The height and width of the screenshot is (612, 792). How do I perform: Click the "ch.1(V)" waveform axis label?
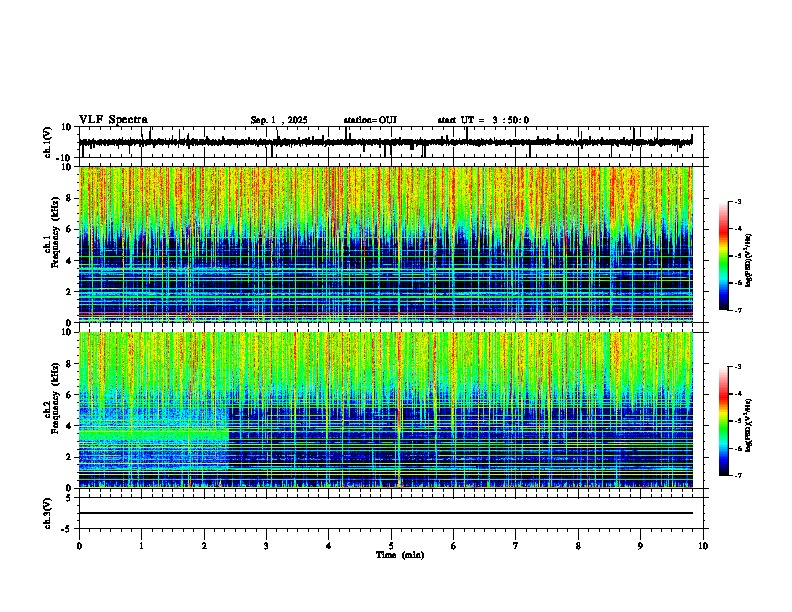click(48, 142)
